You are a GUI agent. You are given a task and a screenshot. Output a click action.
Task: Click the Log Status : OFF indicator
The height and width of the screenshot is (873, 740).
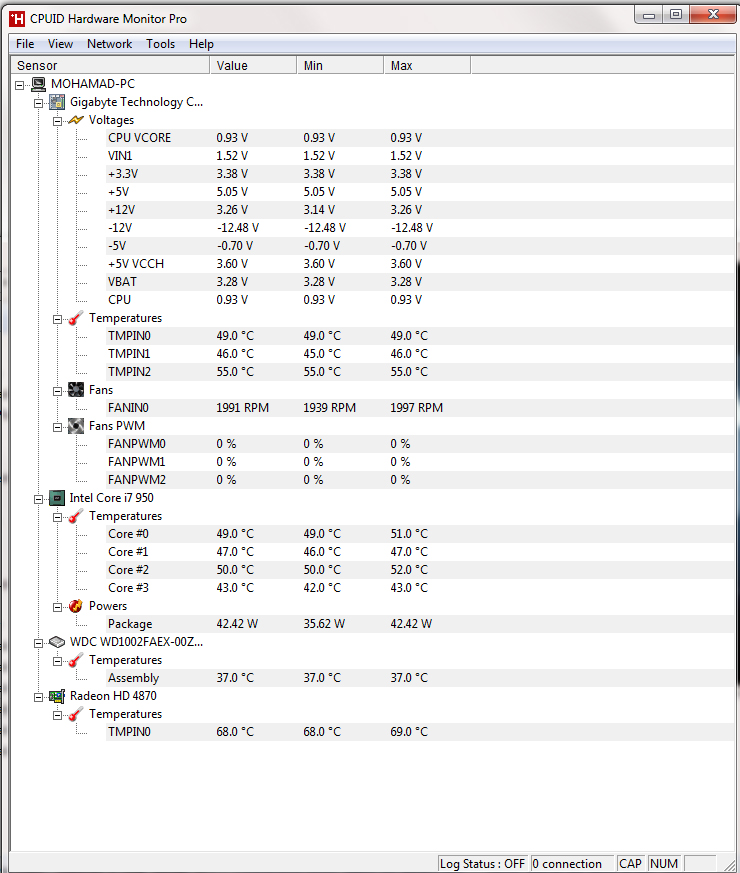pos(482,864)
